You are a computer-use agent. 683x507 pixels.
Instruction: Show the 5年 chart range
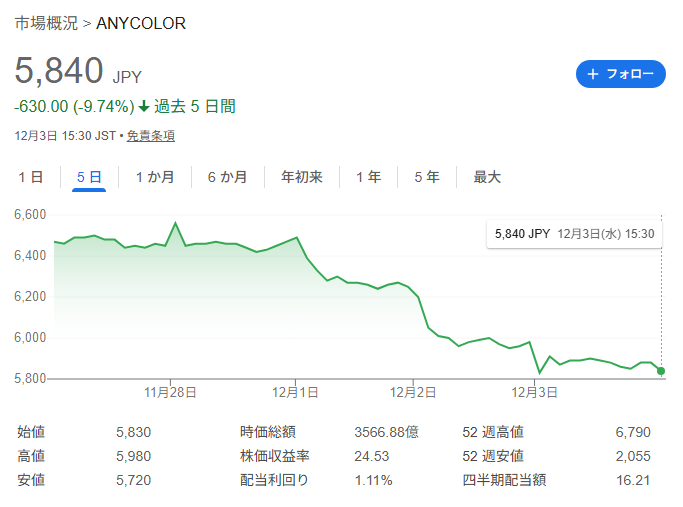click(427, 177)
